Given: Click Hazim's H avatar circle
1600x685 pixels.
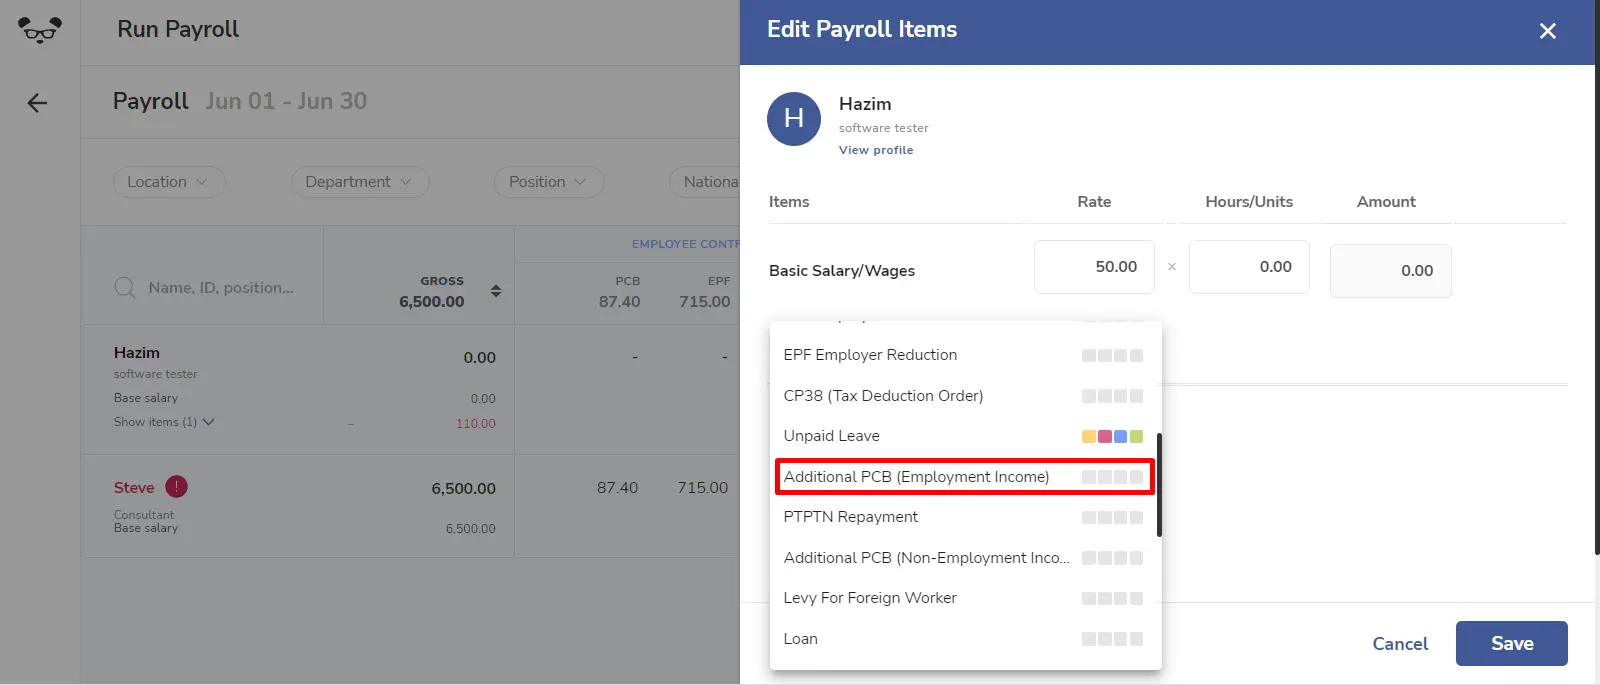Looking at the screenshot, I should point(794,119).
